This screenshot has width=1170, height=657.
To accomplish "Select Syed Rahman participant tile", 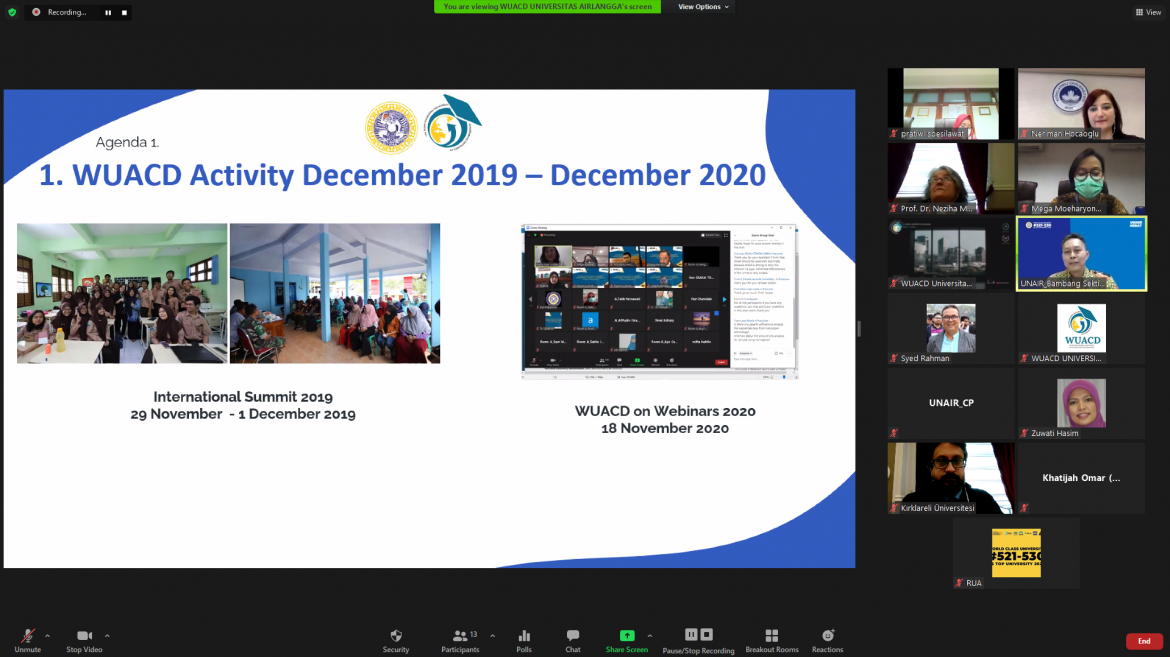I will click(951, 328).
